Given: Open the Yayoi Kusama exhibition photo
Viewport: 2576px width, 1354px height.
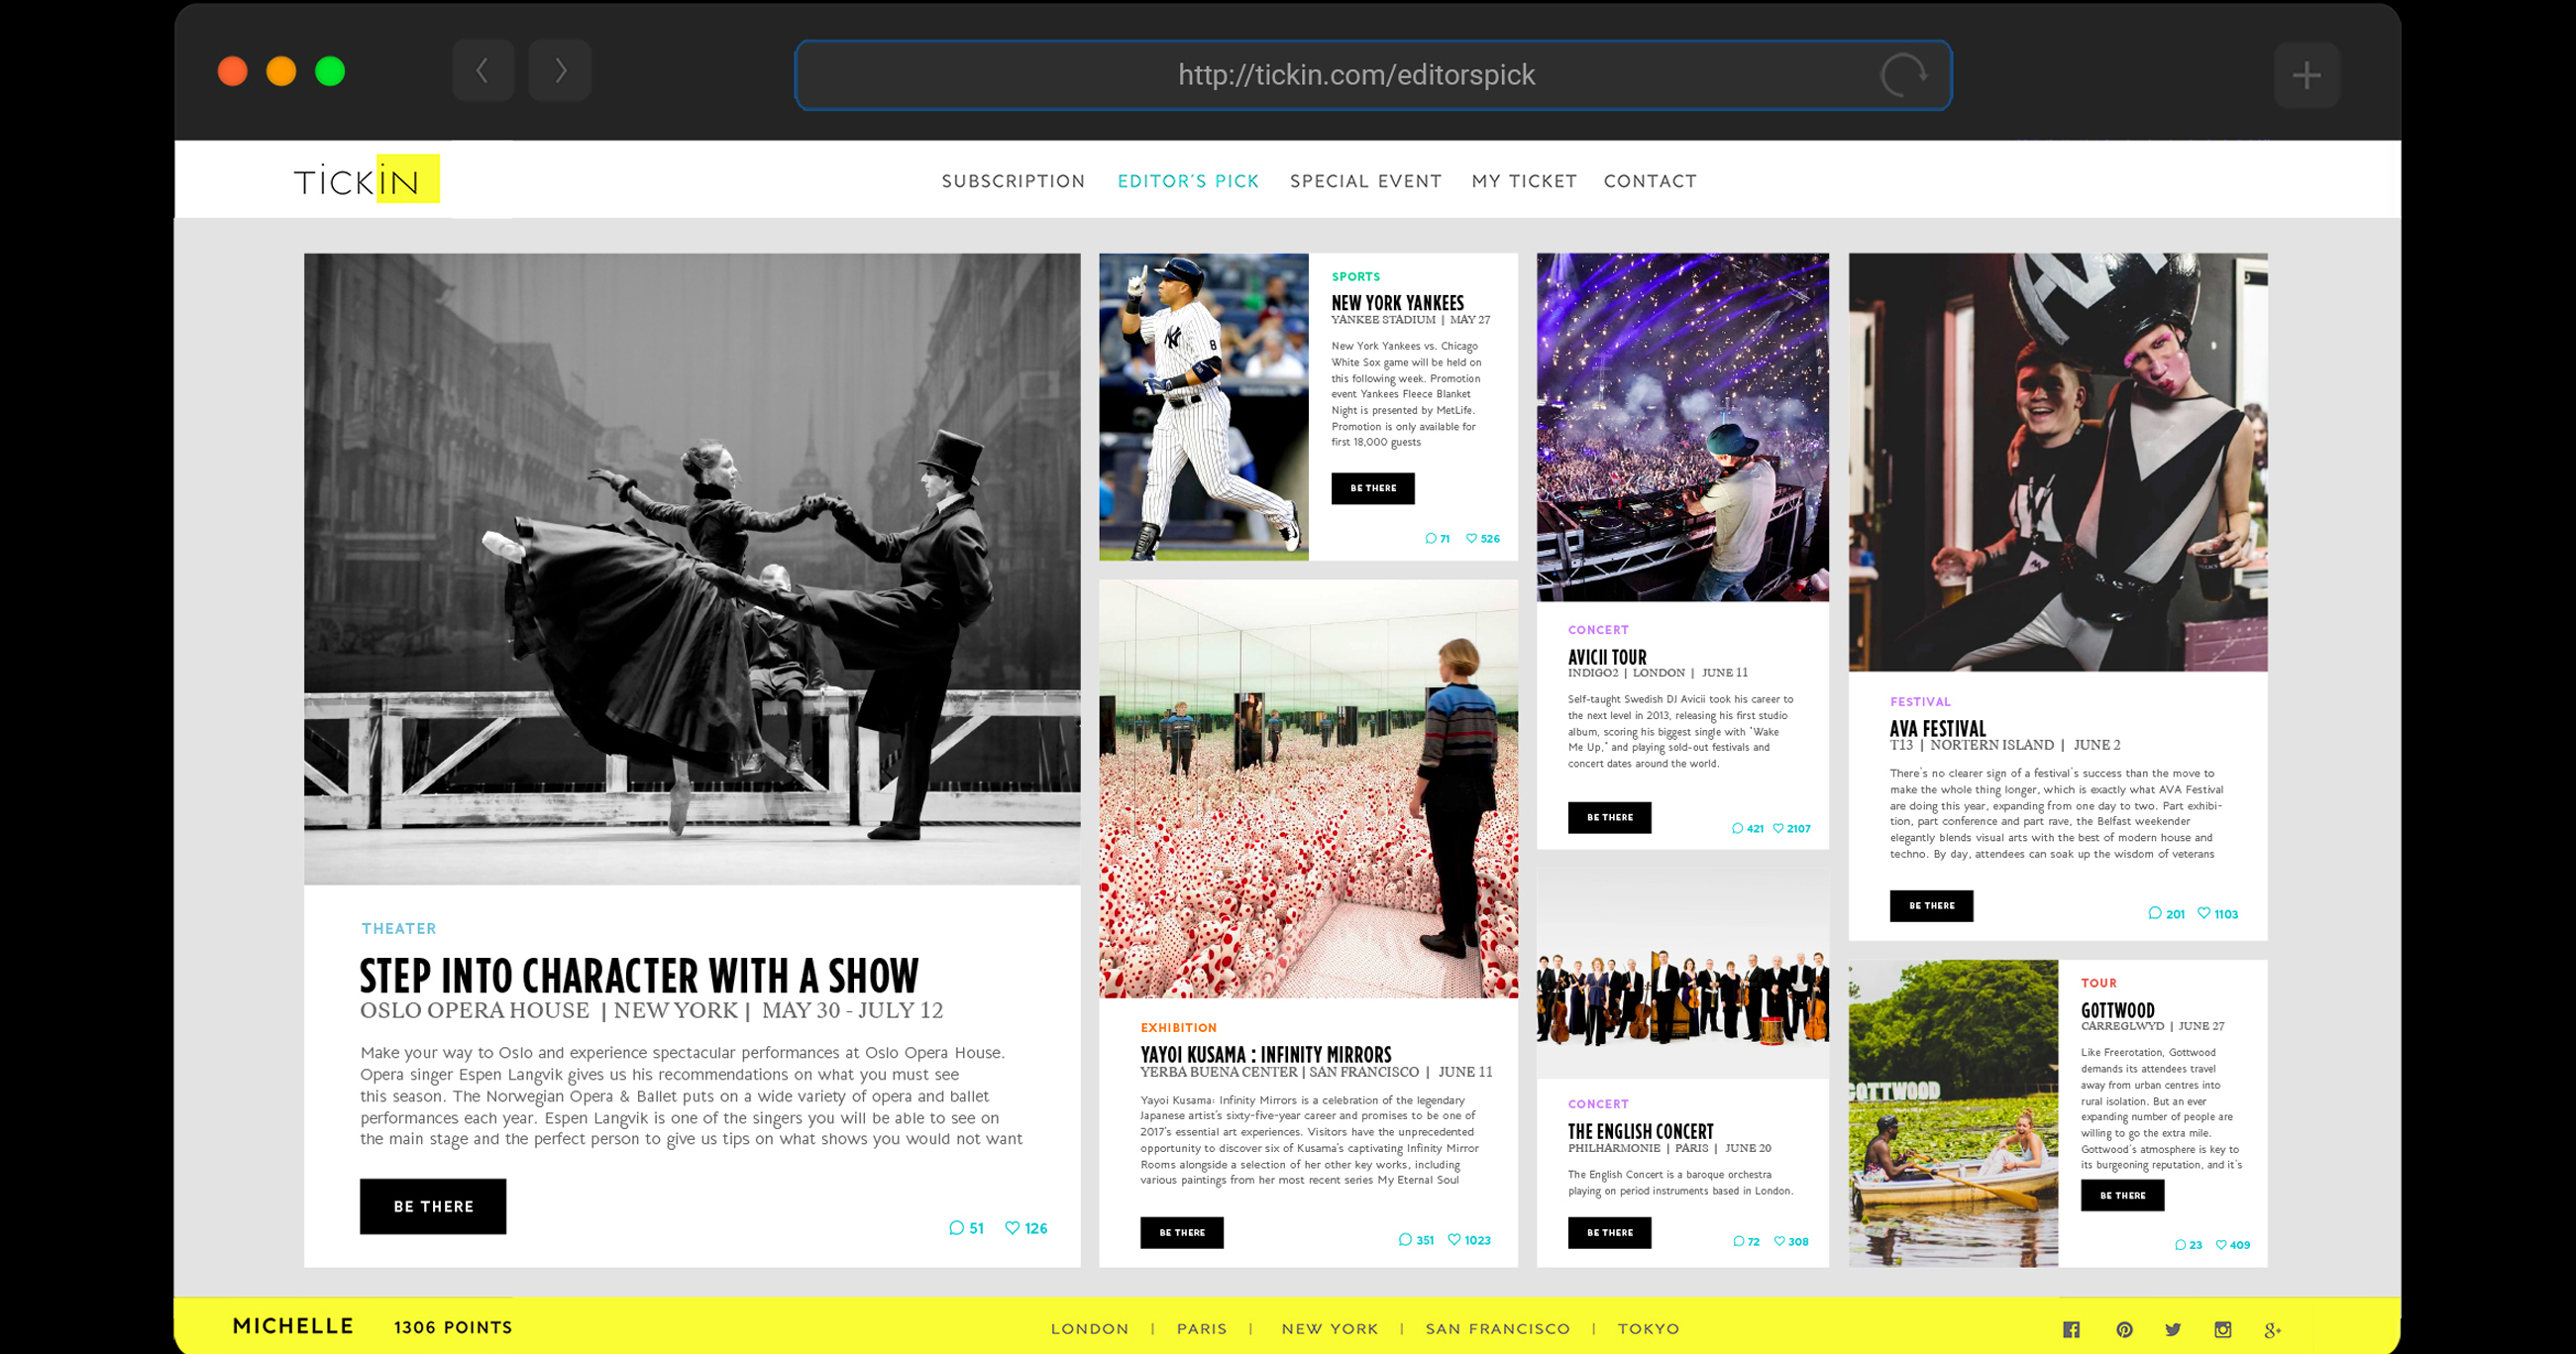Looking at the screenshot, I should tap(1308, 789).
